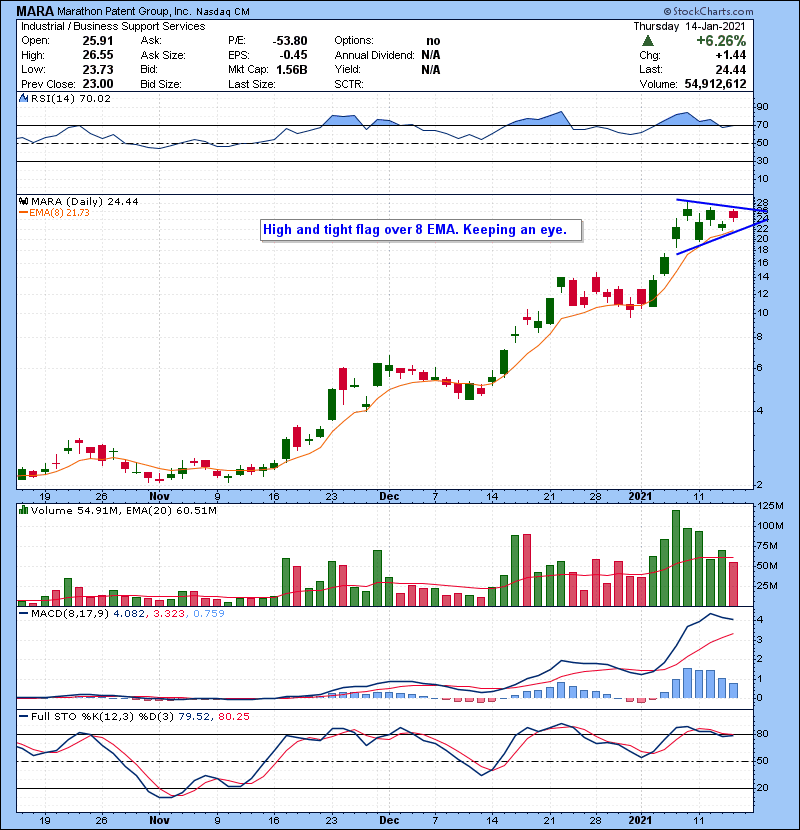Click the Chg value +1.44

731,55
